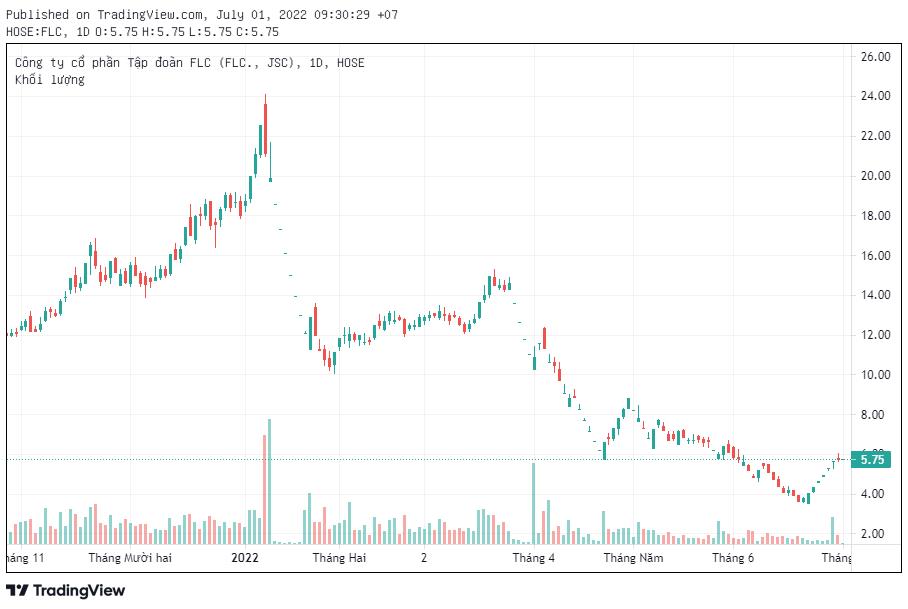
Task: Click the Tháng Hai time axis label
Action: click(x=338, y=557)
